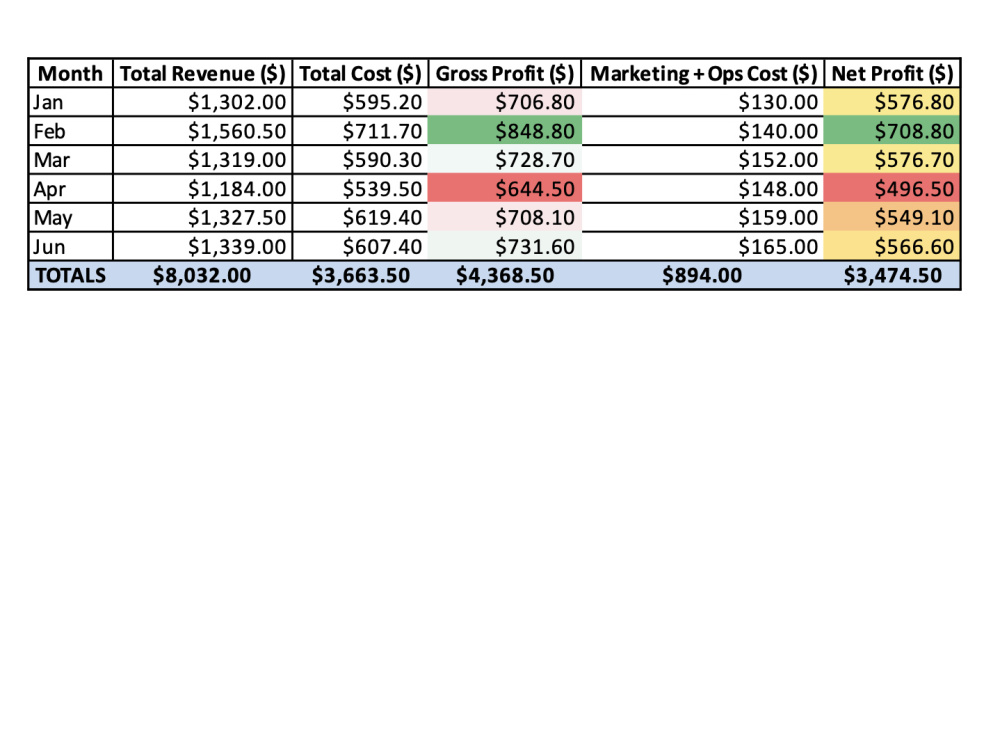Image resolution: width=1000 pixels, height=750 pixels.
Task: Click the TOTALS row label
Action: [x=71, y=275]
